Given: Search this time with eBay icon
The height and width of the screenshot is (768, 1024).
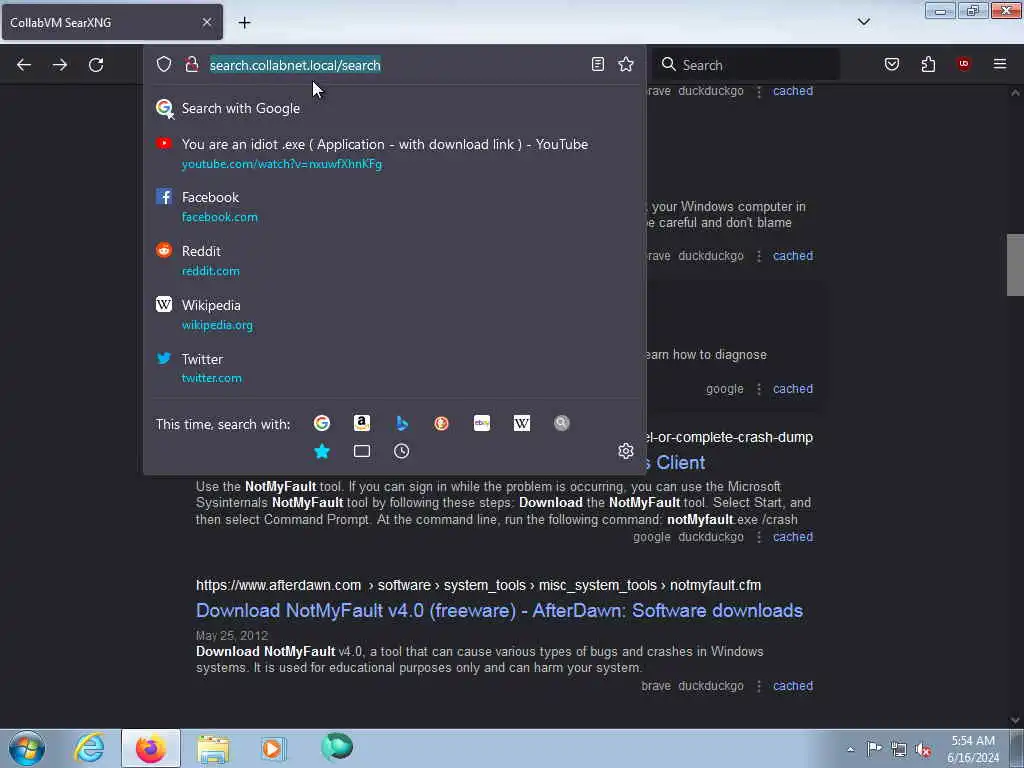Looking at the screenshot, I should tap(482, 423).
